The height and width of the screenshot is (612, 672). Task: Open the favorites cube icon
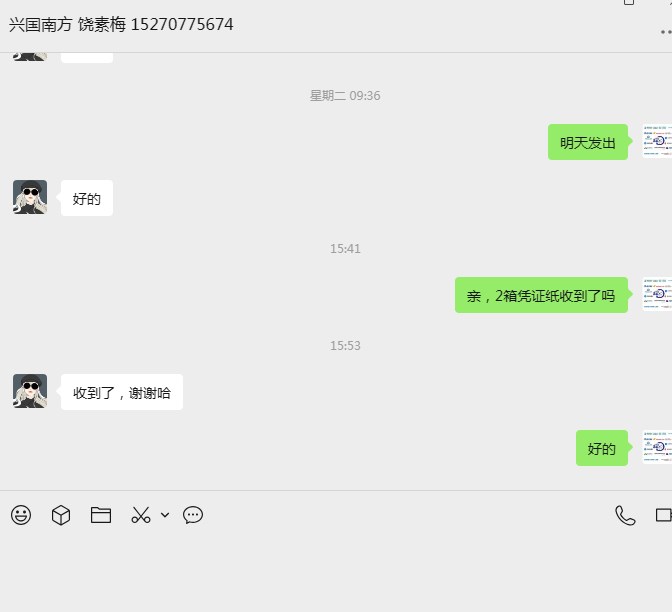pos(61,515)
